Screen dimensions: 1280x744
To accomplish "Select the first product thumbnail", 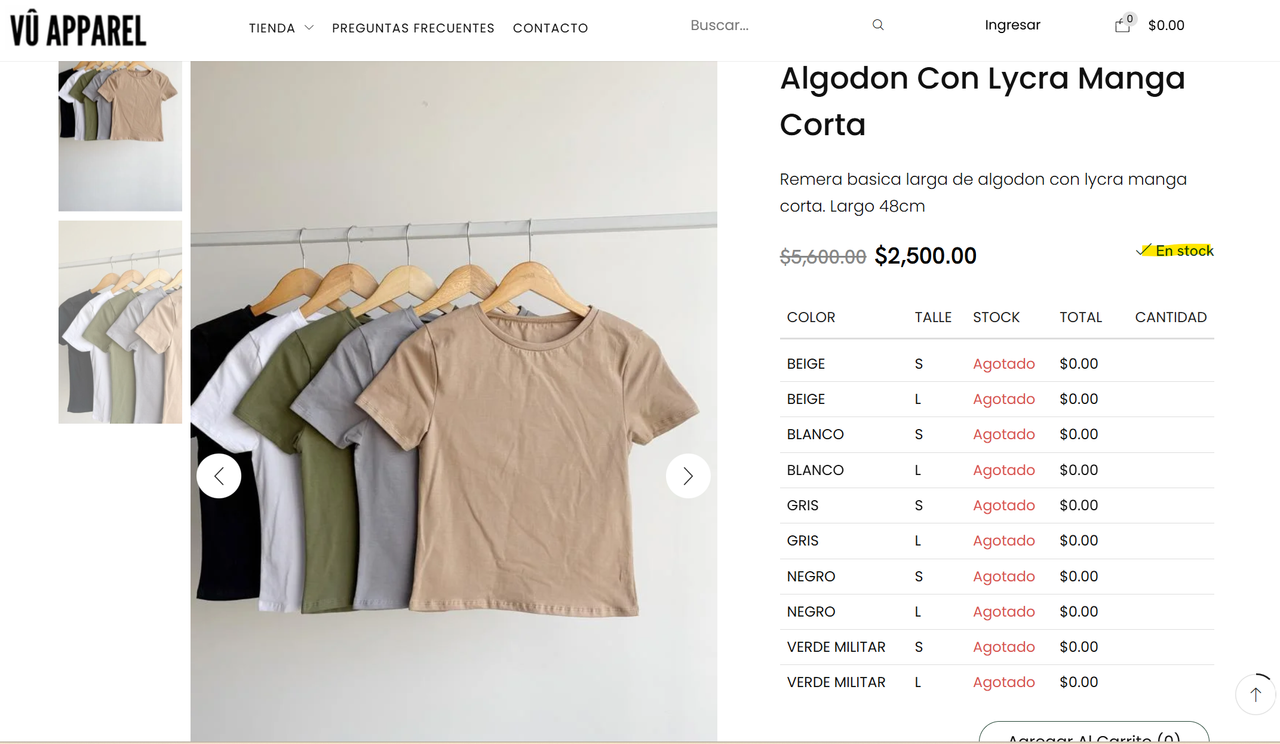I will click(x=120, y=136).
